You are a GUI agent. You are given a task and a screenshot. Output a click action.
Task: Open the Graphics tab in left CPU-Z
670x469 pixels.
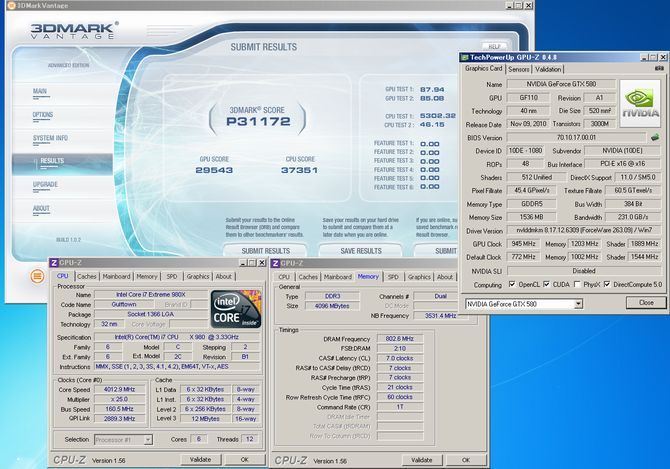[198, 276]
